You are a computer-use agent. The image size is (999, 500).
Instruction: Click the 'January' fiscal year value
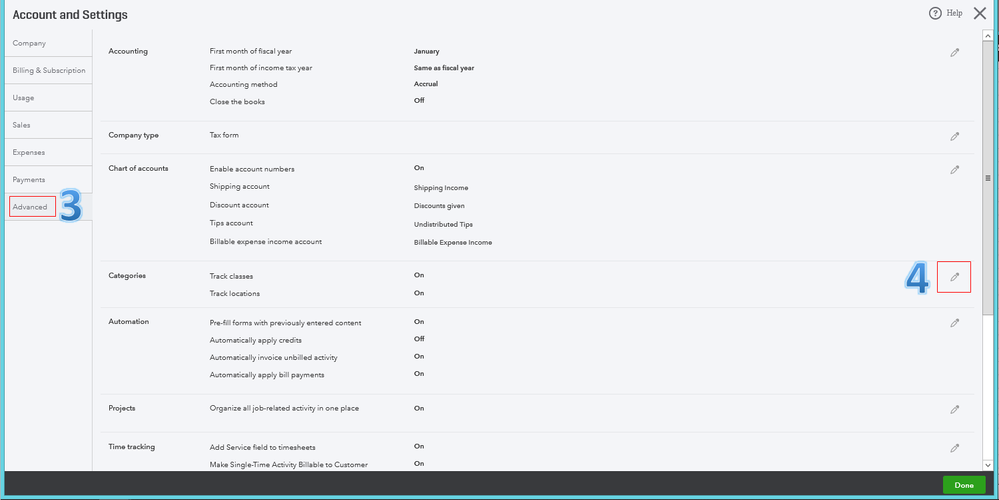pos(426,52)
